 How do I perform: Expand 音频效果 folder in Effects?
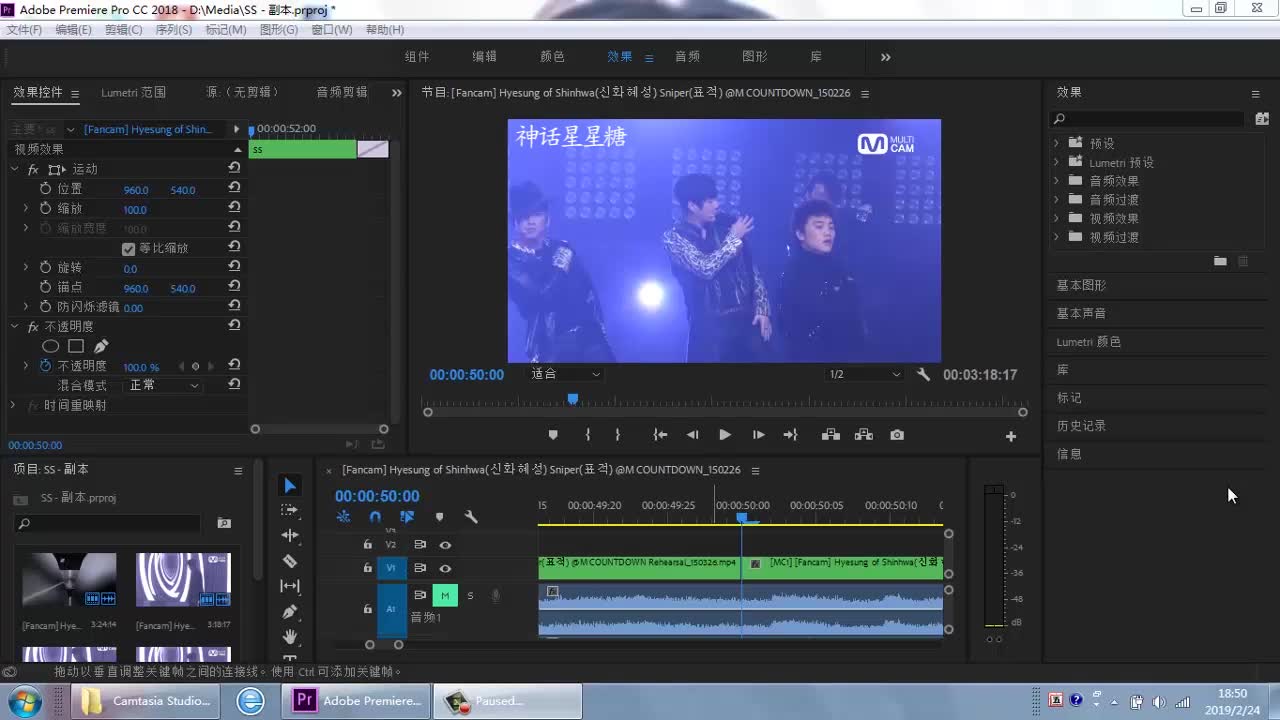click(1056, 181)
